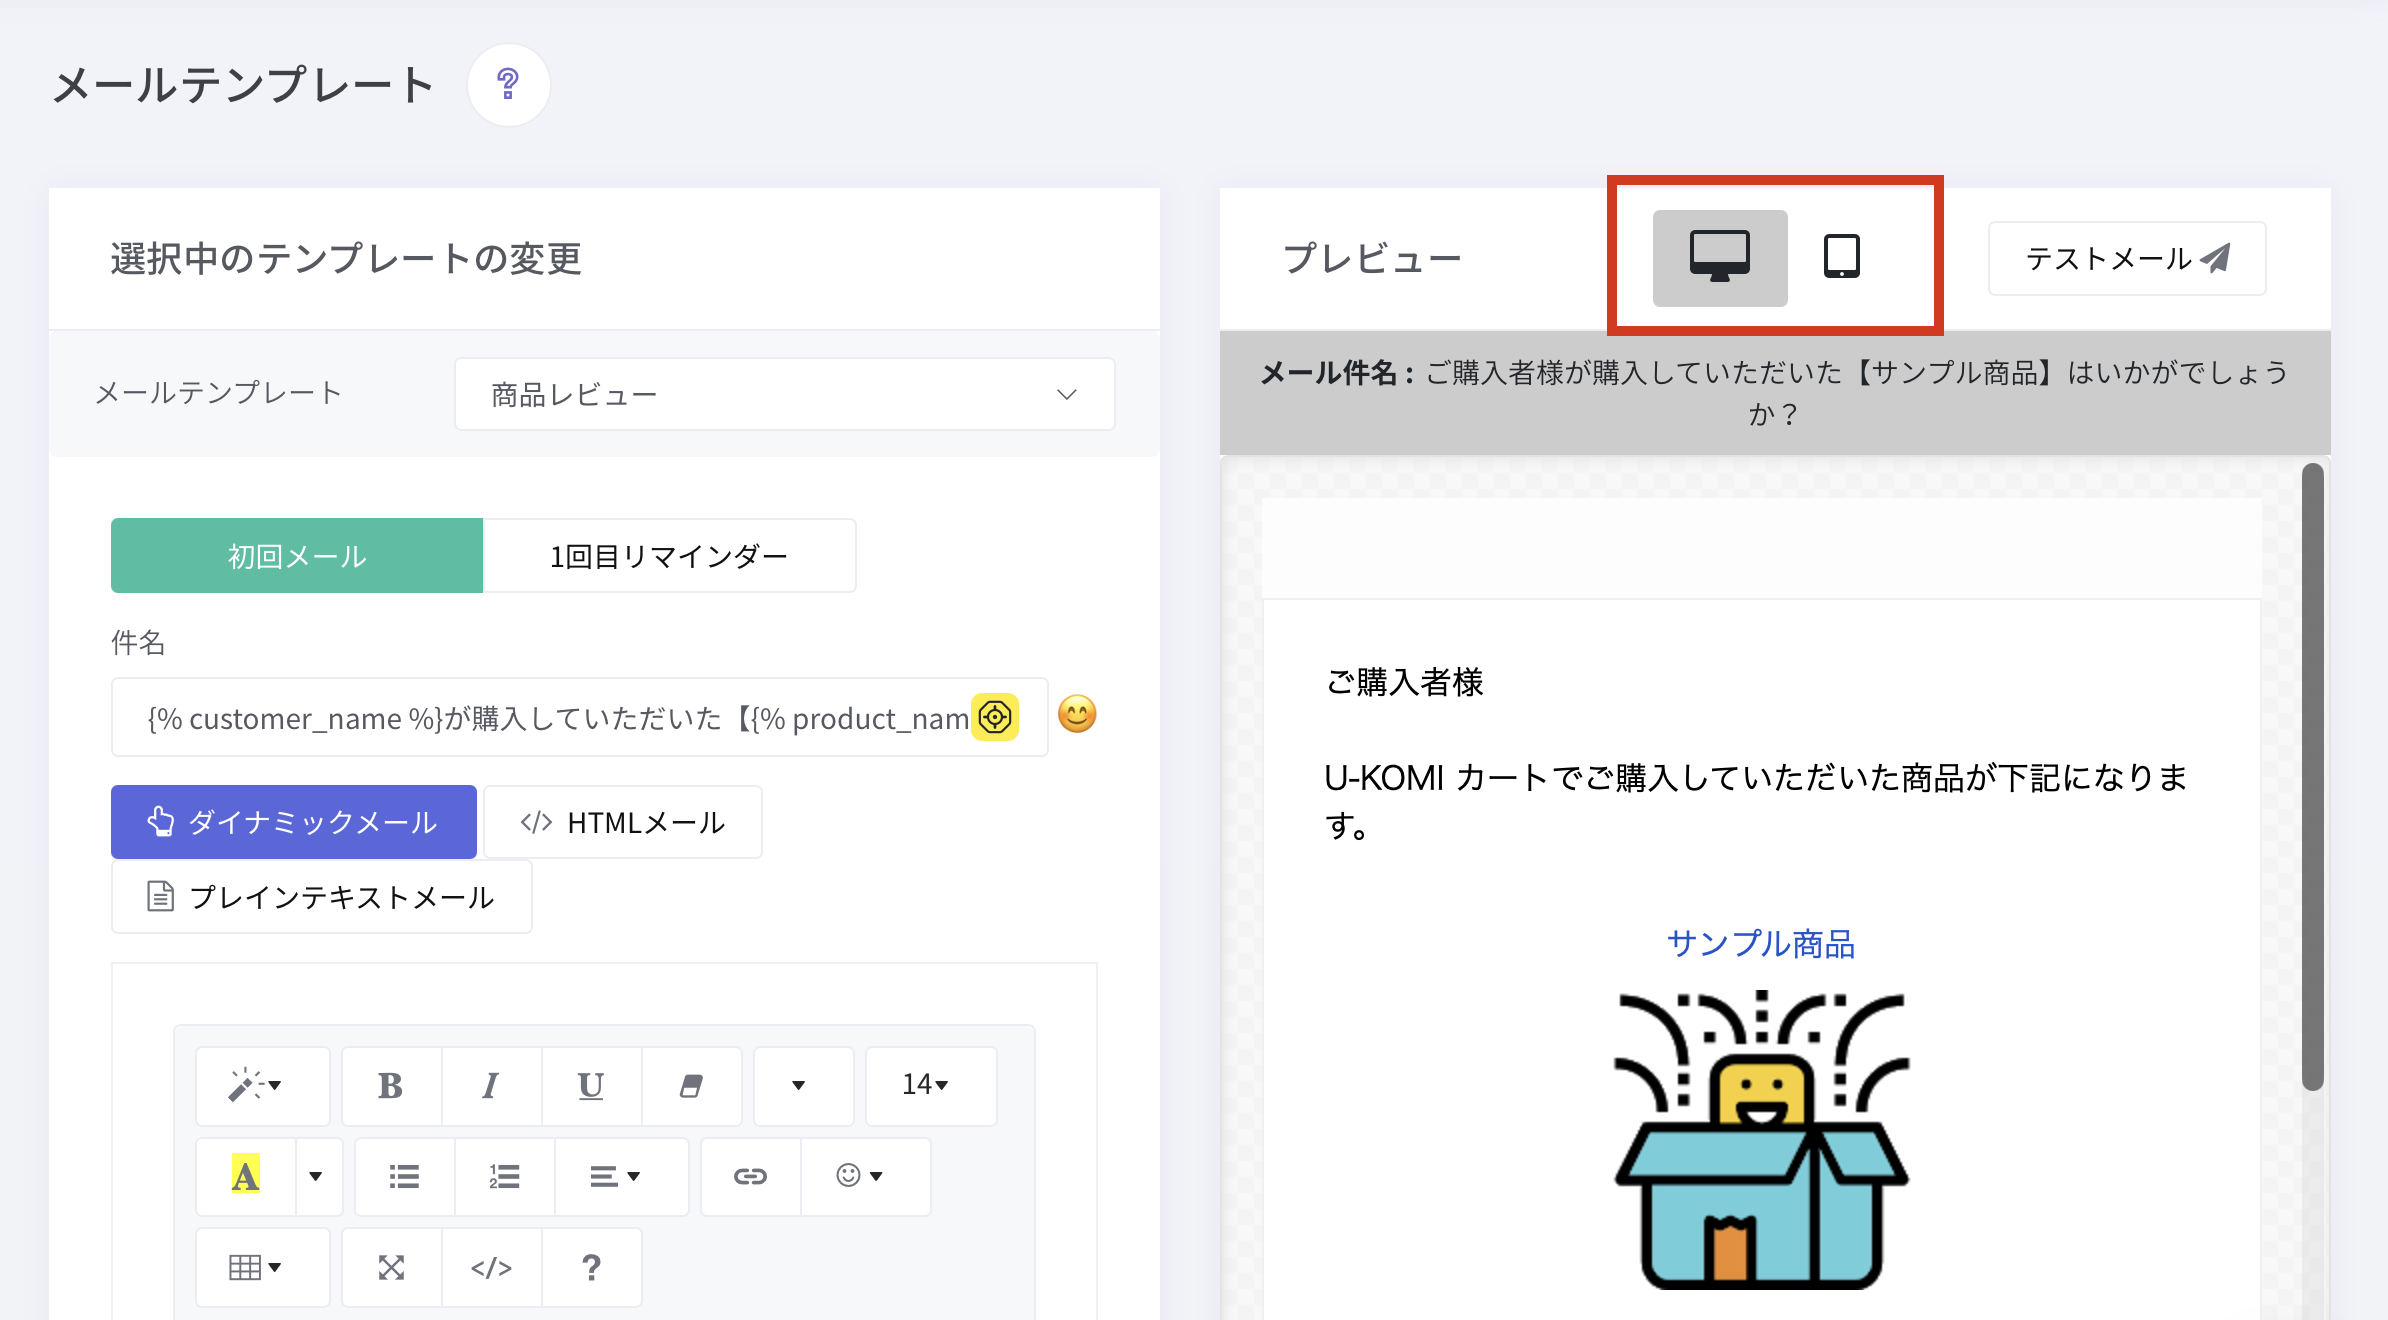Choose the ダイナミックメール mode
The height and width of the screenshot is (1320, 2388).
(x=293, y=822)
